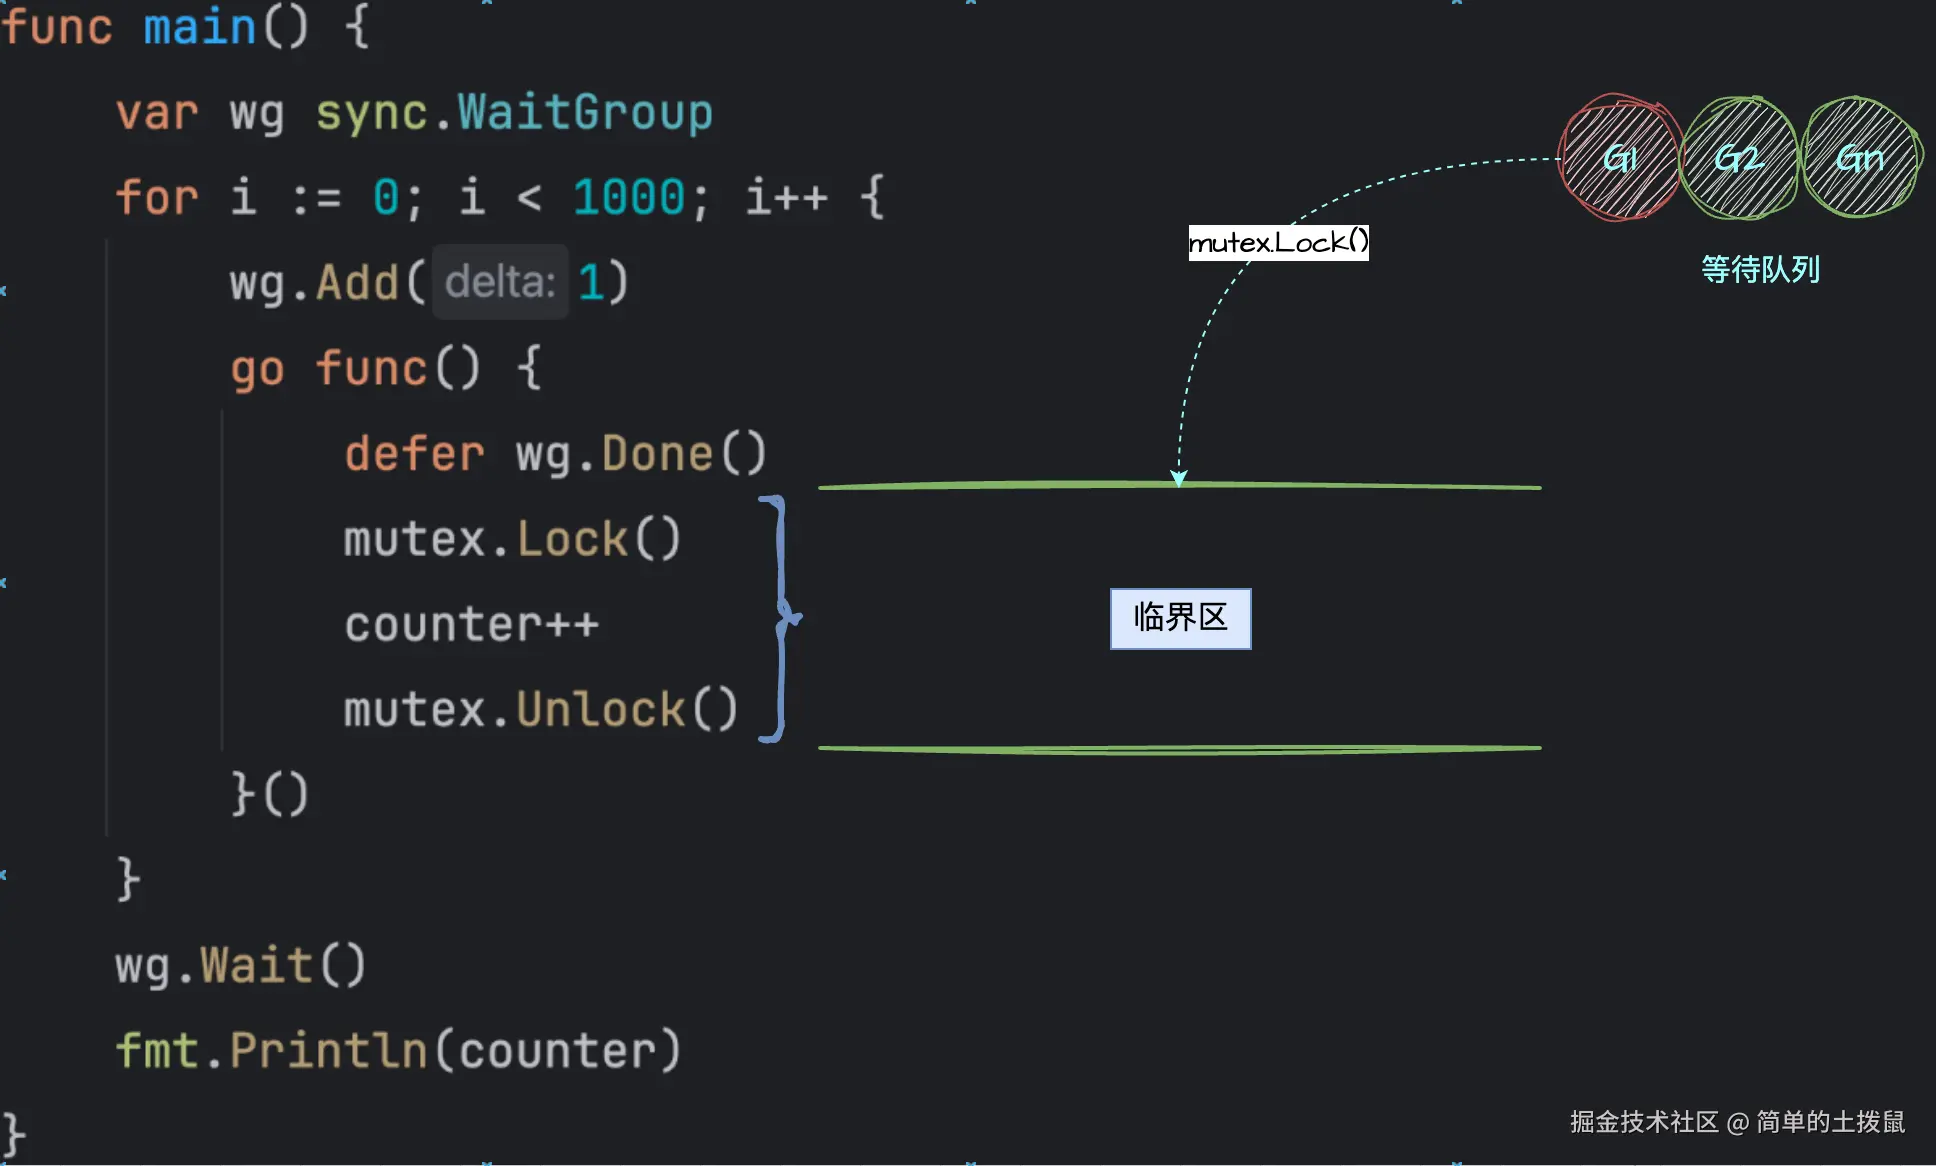Click the green Gn goroutine circle
Screen dimensions: 1936x1166
coord(1860,158)
